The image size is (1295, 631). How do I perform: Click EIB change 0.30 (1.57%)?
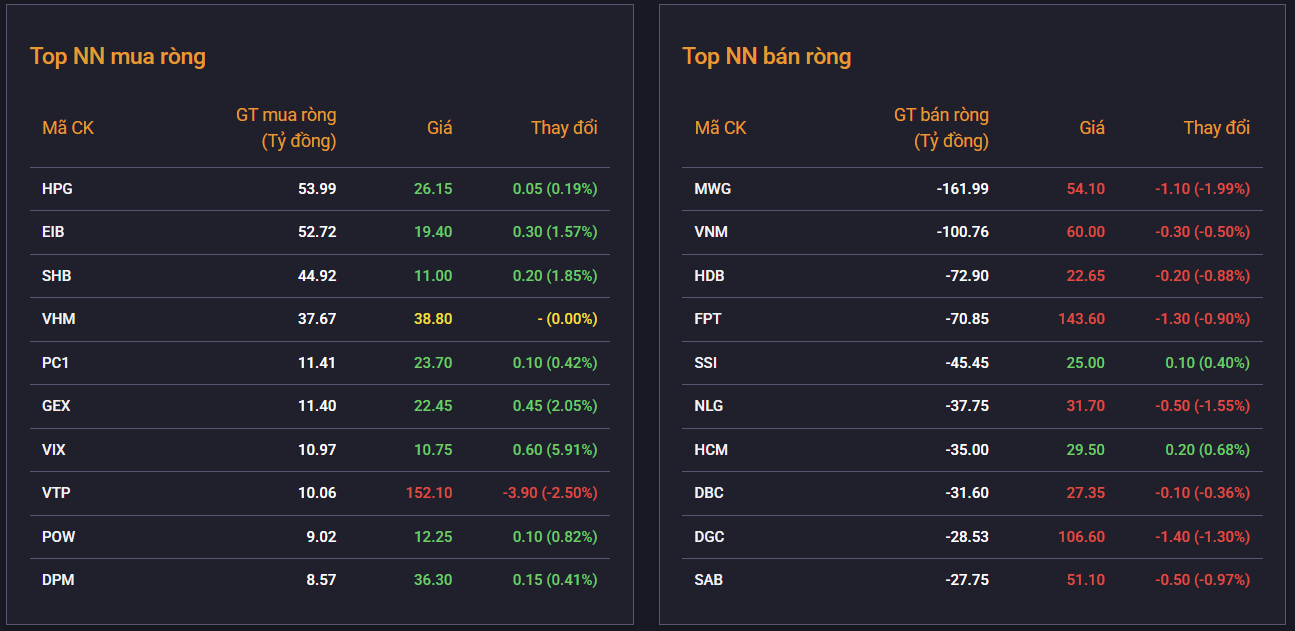point(555,232)
